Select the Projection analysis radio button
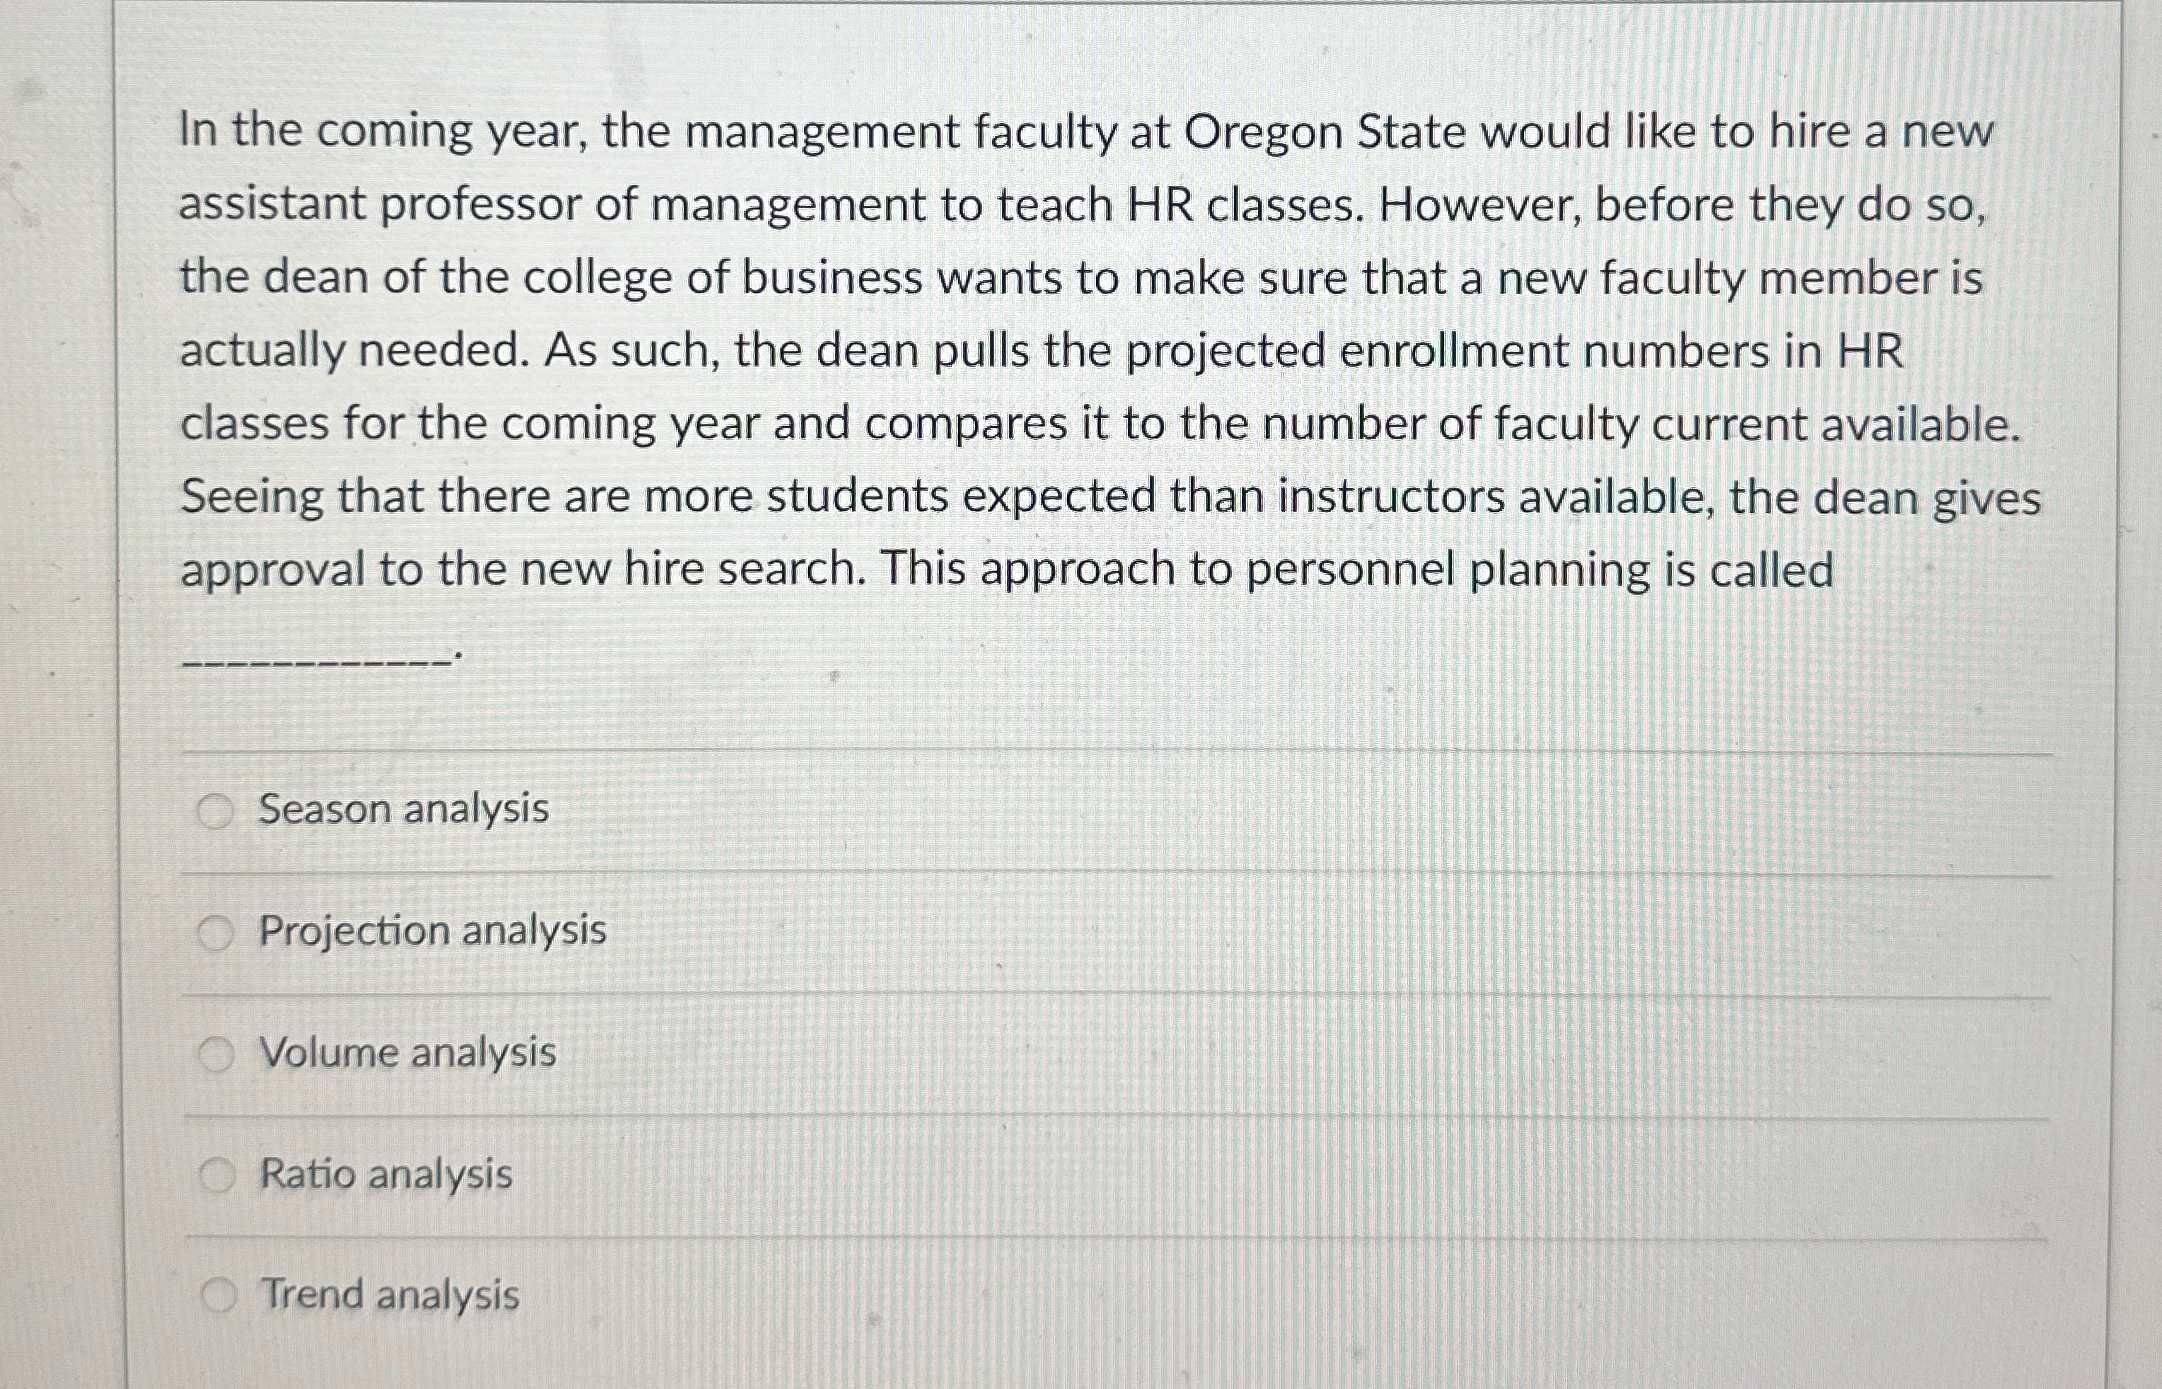 (x=218, y=932)
